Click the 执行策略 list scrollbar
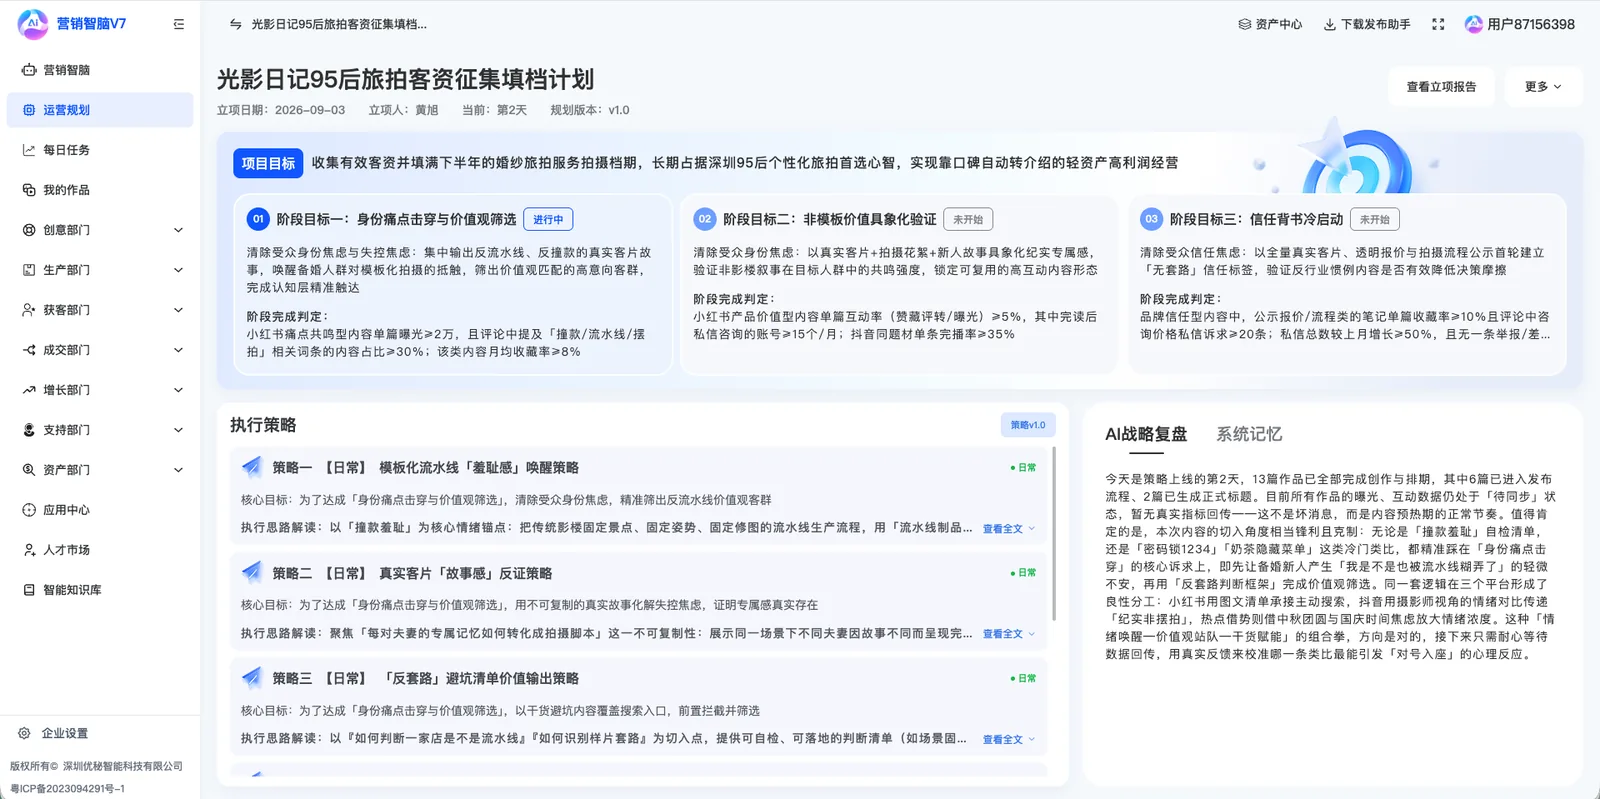This screenshot has height=799, width=1600. pyautogui.click(x=1054, y=533)
